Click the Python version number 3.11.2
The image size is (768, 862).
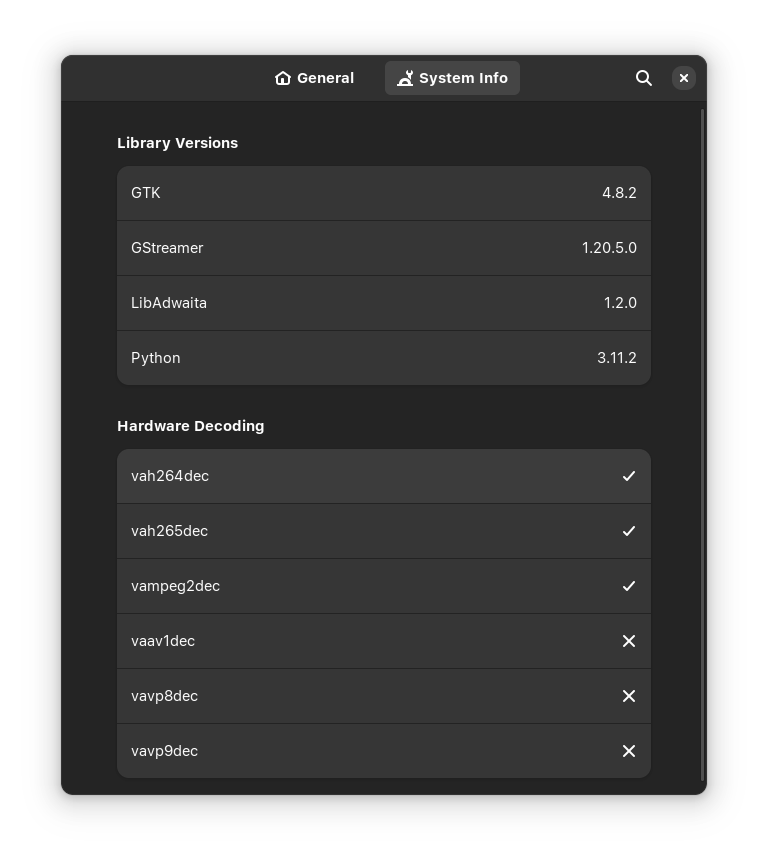click(x=616, y=358)
